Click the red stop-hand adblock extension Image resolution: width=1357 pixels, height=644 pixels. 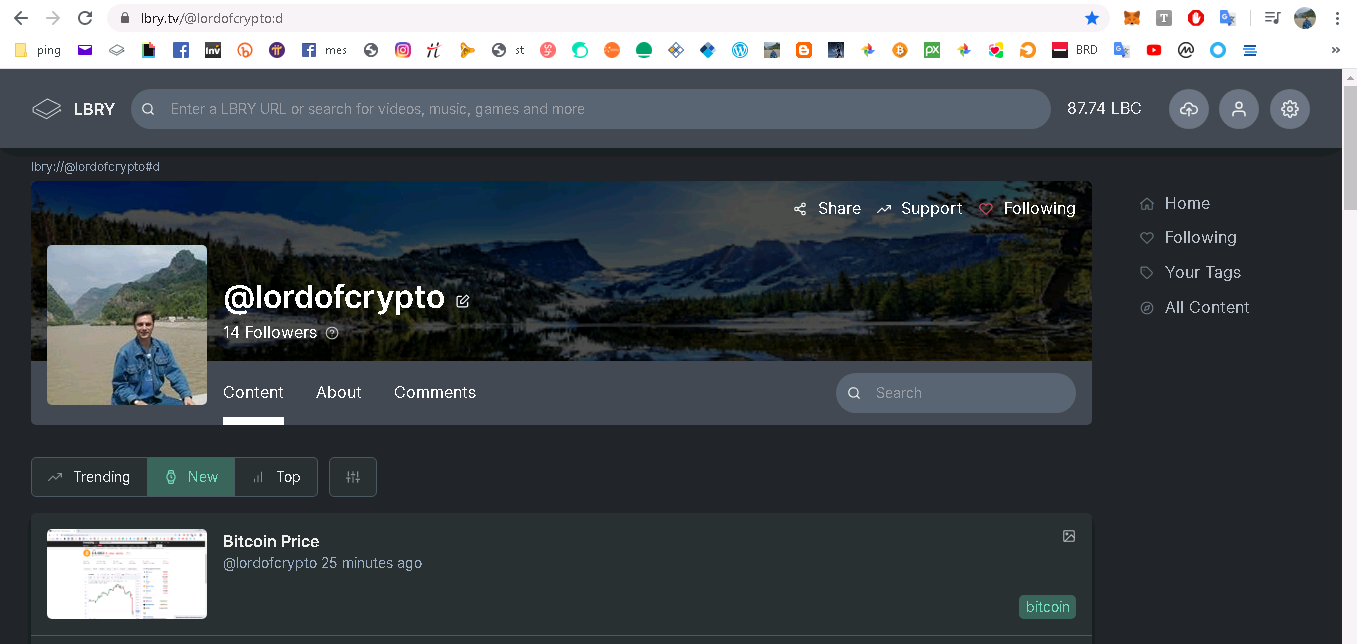tap(1195, 18)
